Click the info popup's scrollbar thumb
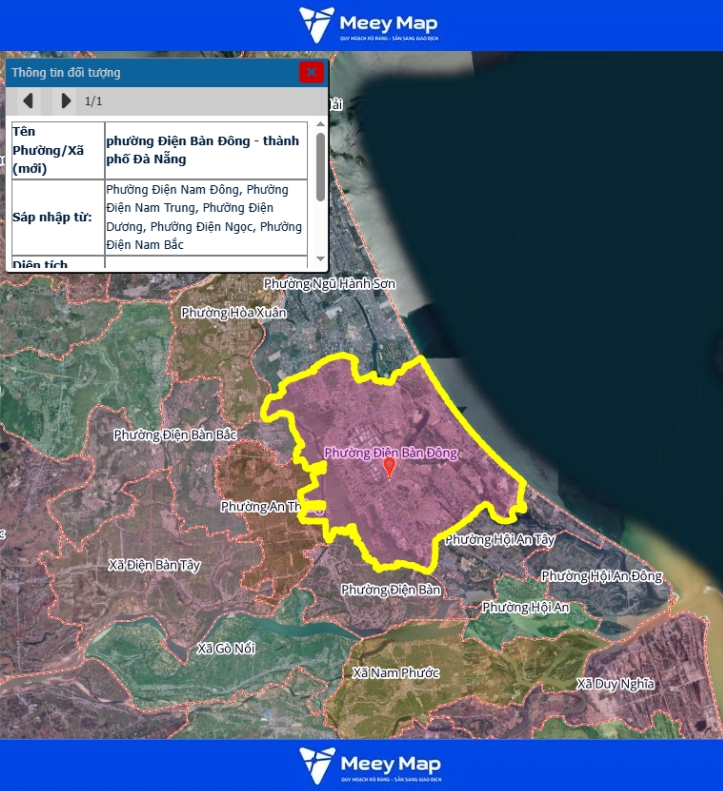723x791 pixels. [320, 167]
